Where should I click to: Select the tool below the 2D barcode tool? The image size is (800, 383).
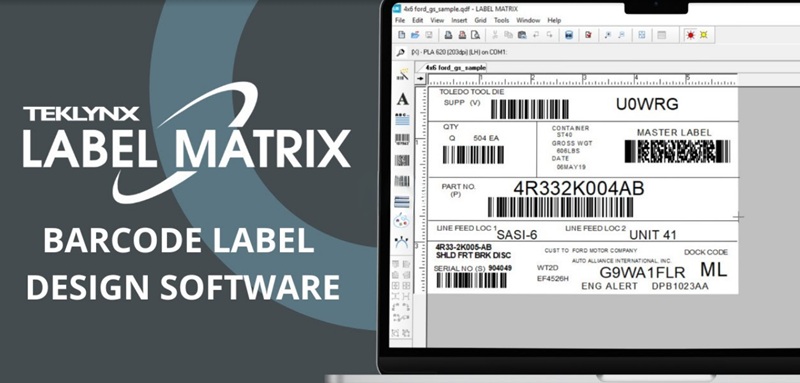402,181
